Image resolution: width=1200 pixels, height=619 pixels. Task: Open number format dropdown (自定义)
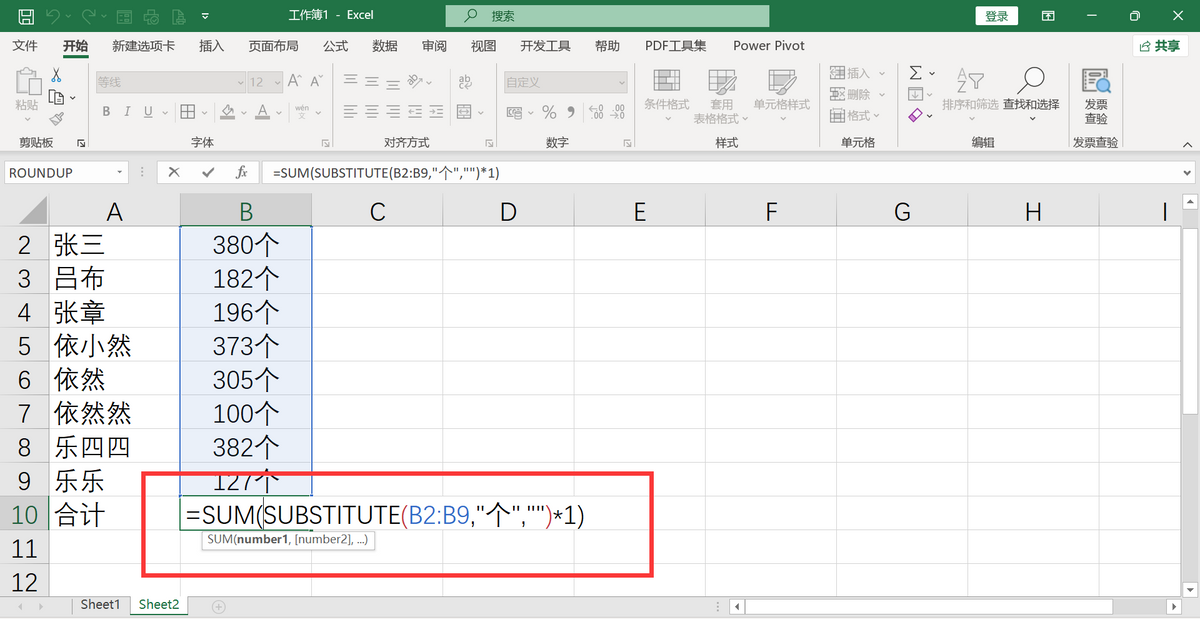click(622, 82)
